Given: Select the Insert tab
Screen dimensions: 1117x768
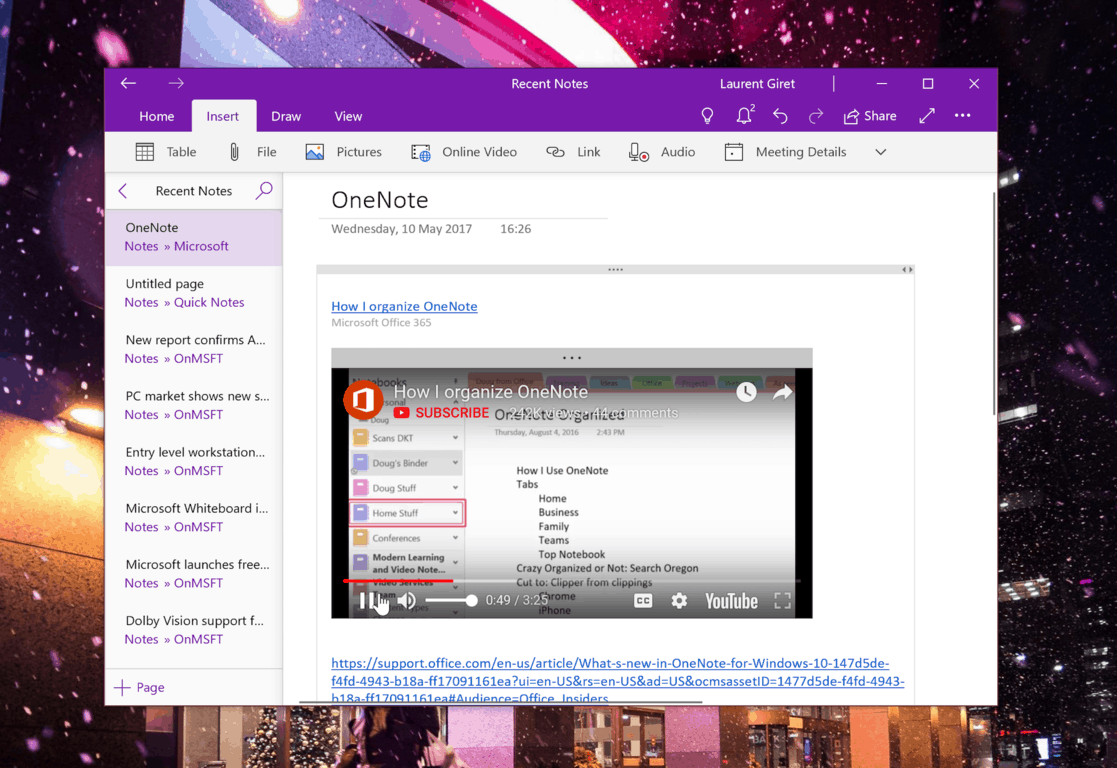Looking at the screenshot, I should pos(223,116).
